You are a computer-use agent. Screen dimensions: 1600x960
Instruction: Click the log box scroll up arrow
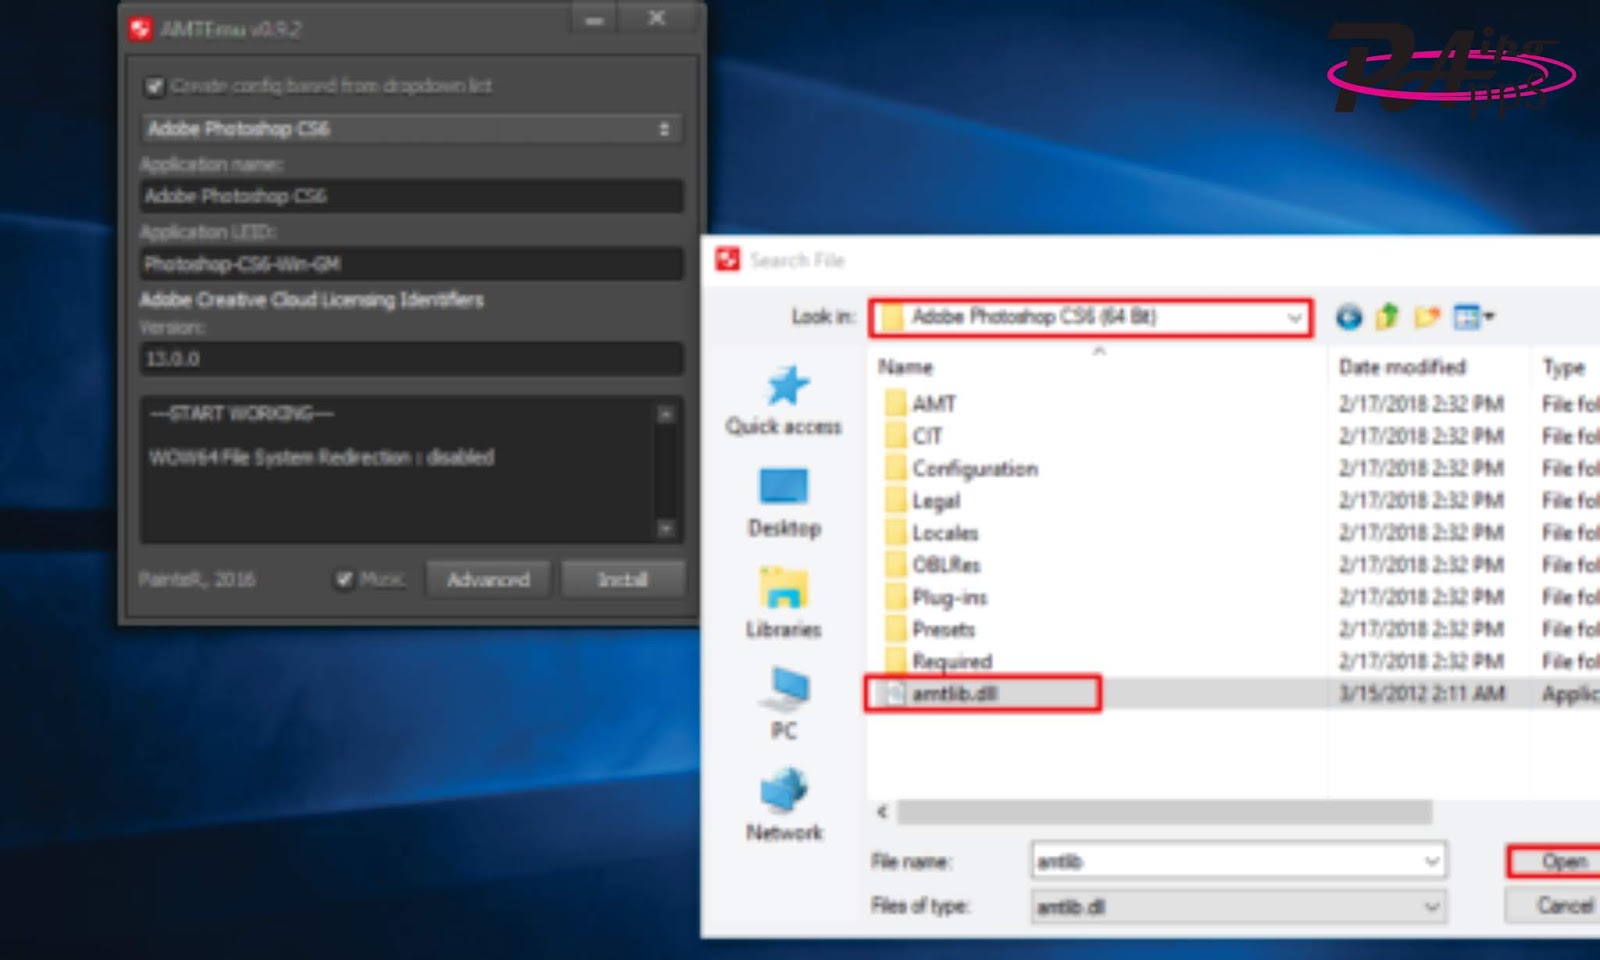[x=666, y=414]
